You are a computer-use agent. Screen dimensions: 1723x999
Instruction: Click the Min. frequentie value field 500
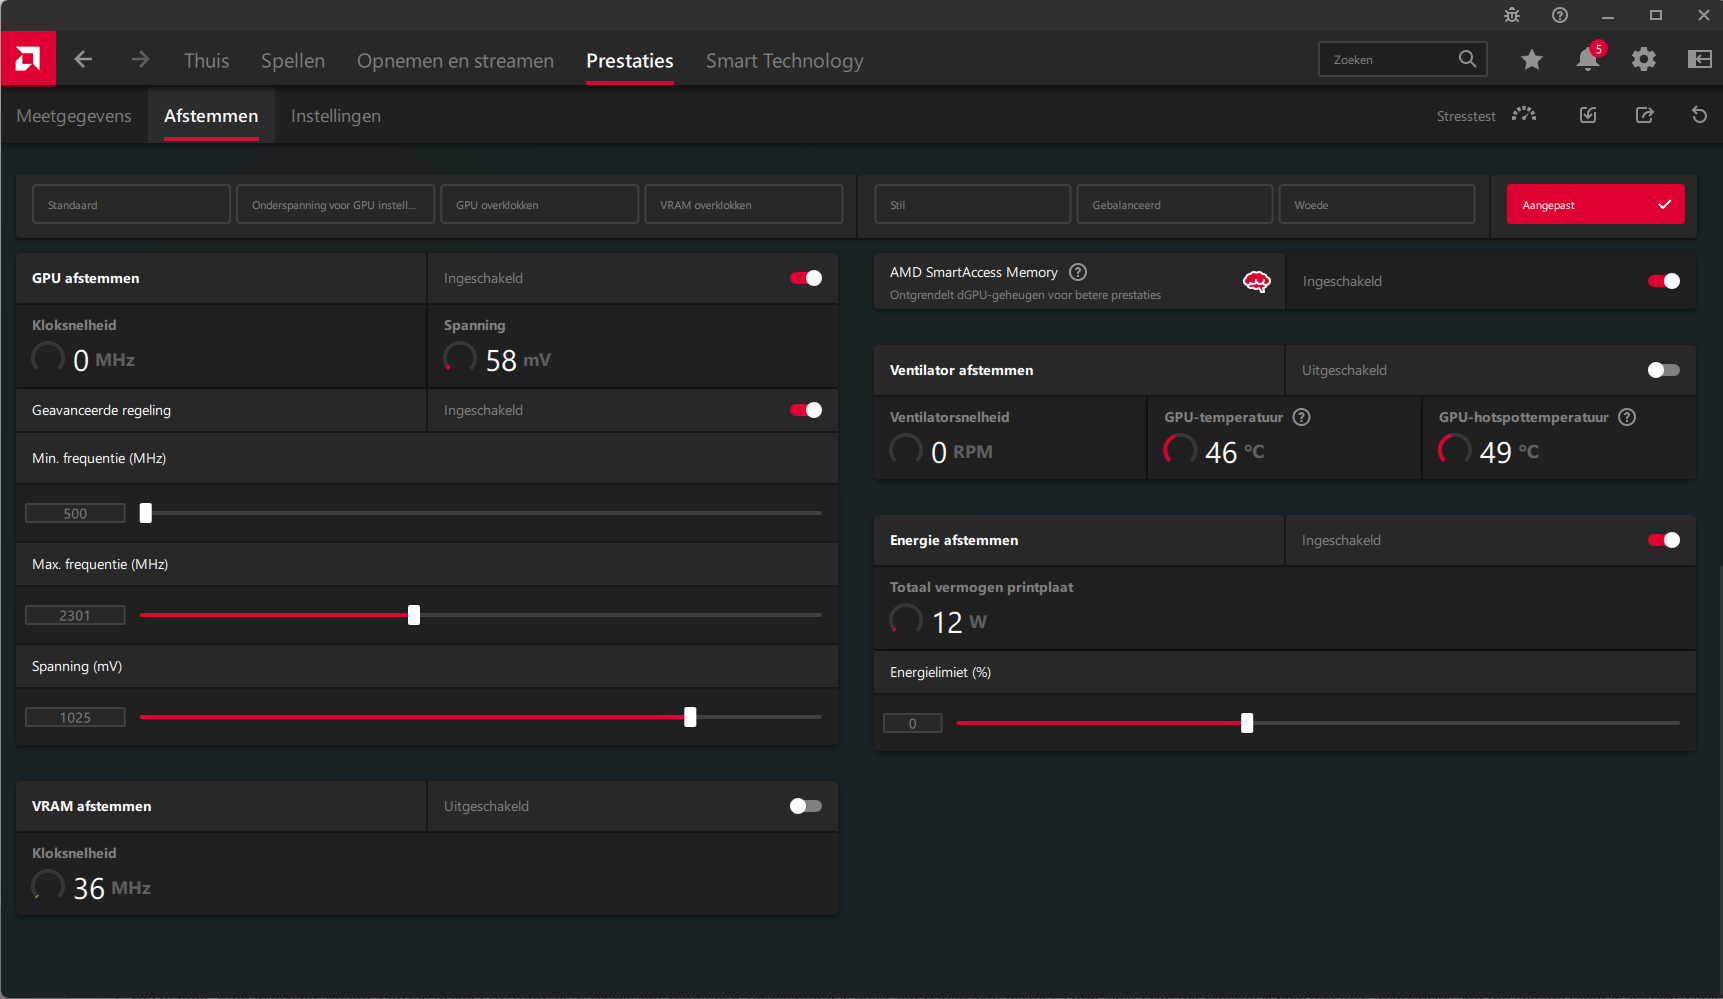pyautogui.click(x=75, y=513)
